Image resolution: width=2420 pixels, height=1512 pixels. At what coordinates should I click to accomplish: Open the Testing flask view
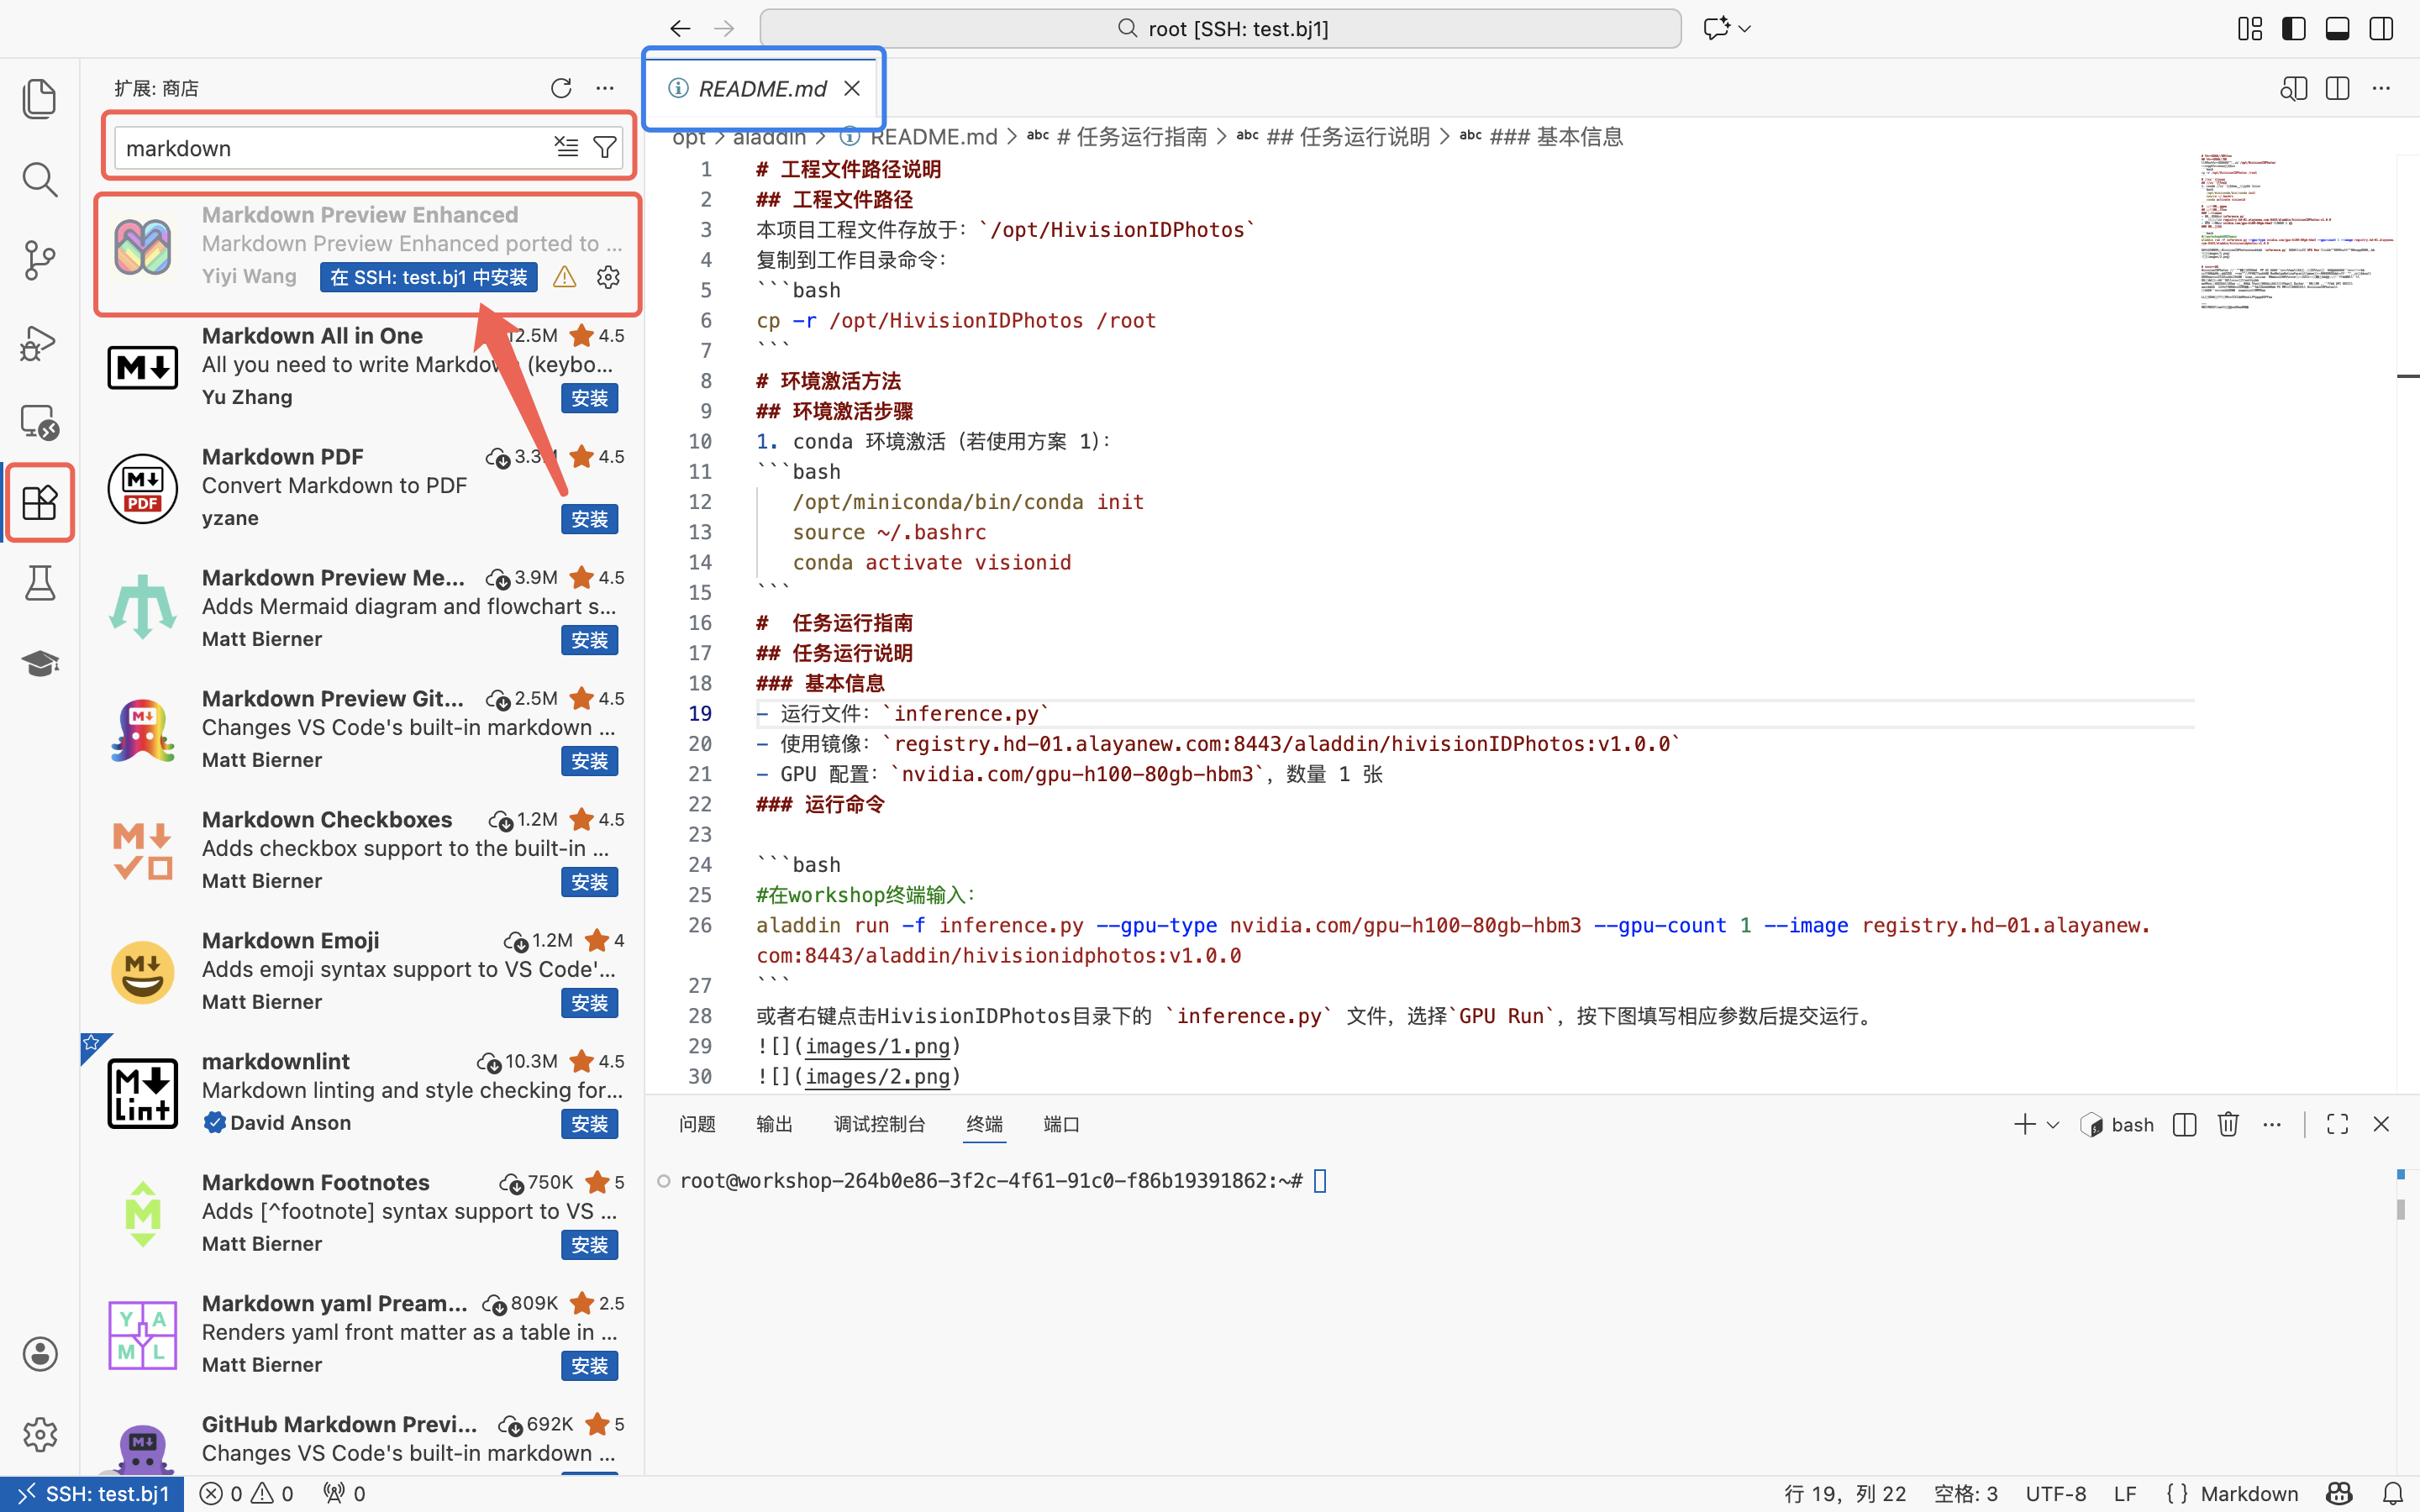[x=39, y=583]
